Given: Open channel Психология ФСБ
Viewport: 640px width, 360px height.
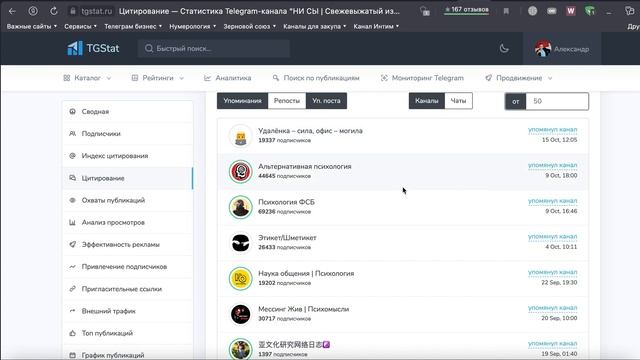Looking at the screenshot, I should pyautogui.click(x=286, y=202).
